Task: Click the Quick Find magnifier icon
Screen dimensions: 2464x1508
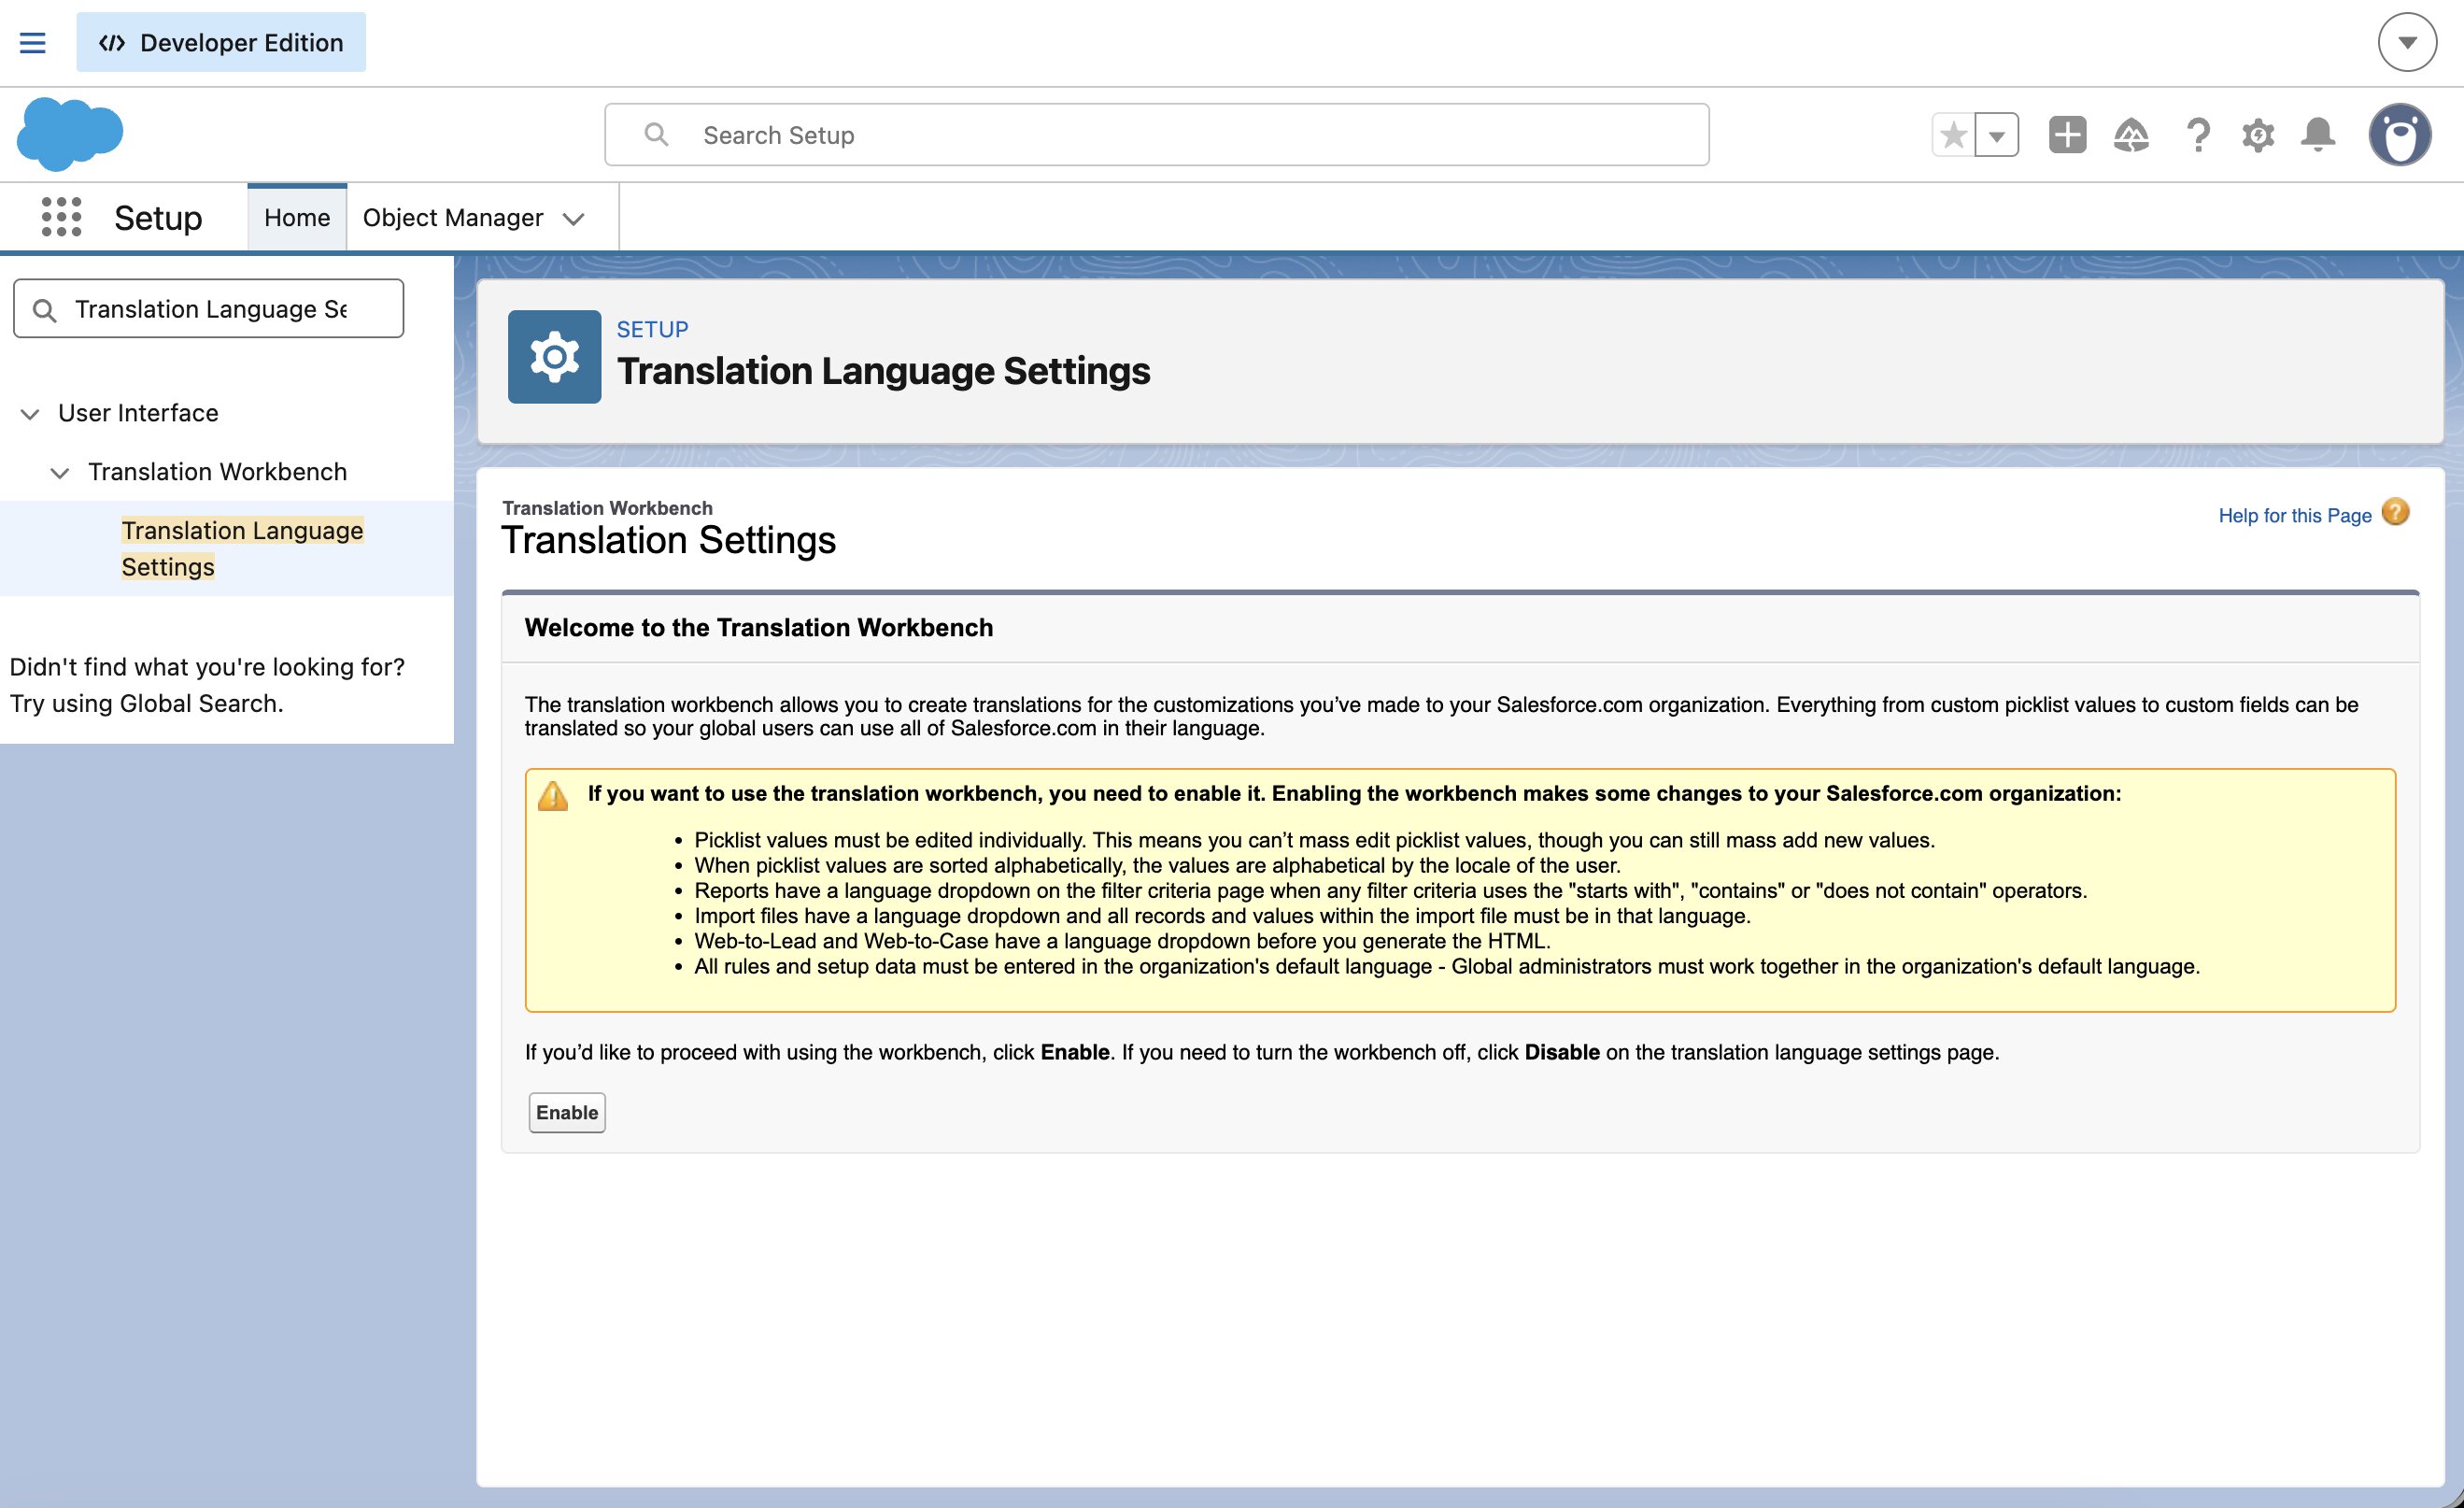Action: click(44, 310)
